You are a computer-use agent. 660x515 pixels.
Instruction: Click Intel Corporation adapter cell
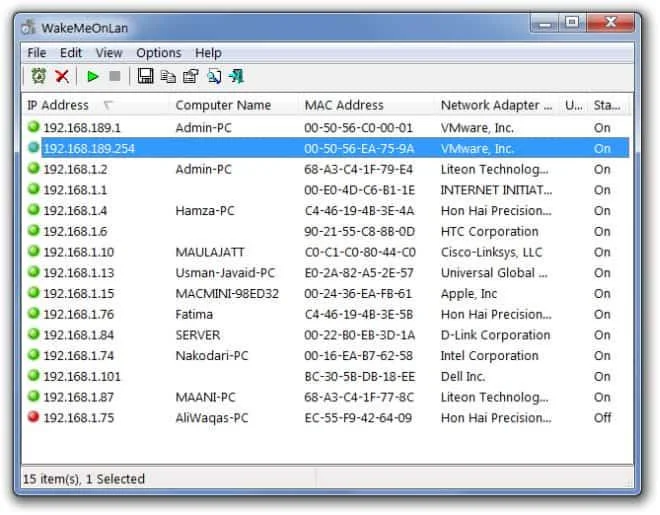490,356
